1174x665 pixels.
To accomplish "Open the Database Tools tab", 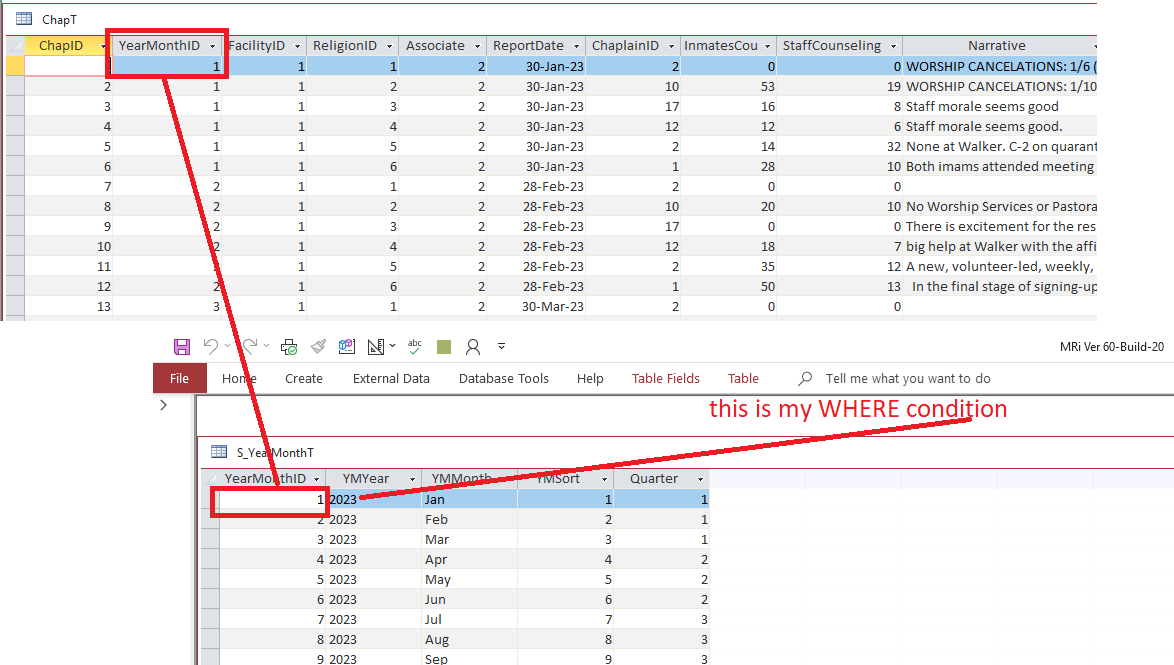I will pyautogui.click(x=501, y=378).
